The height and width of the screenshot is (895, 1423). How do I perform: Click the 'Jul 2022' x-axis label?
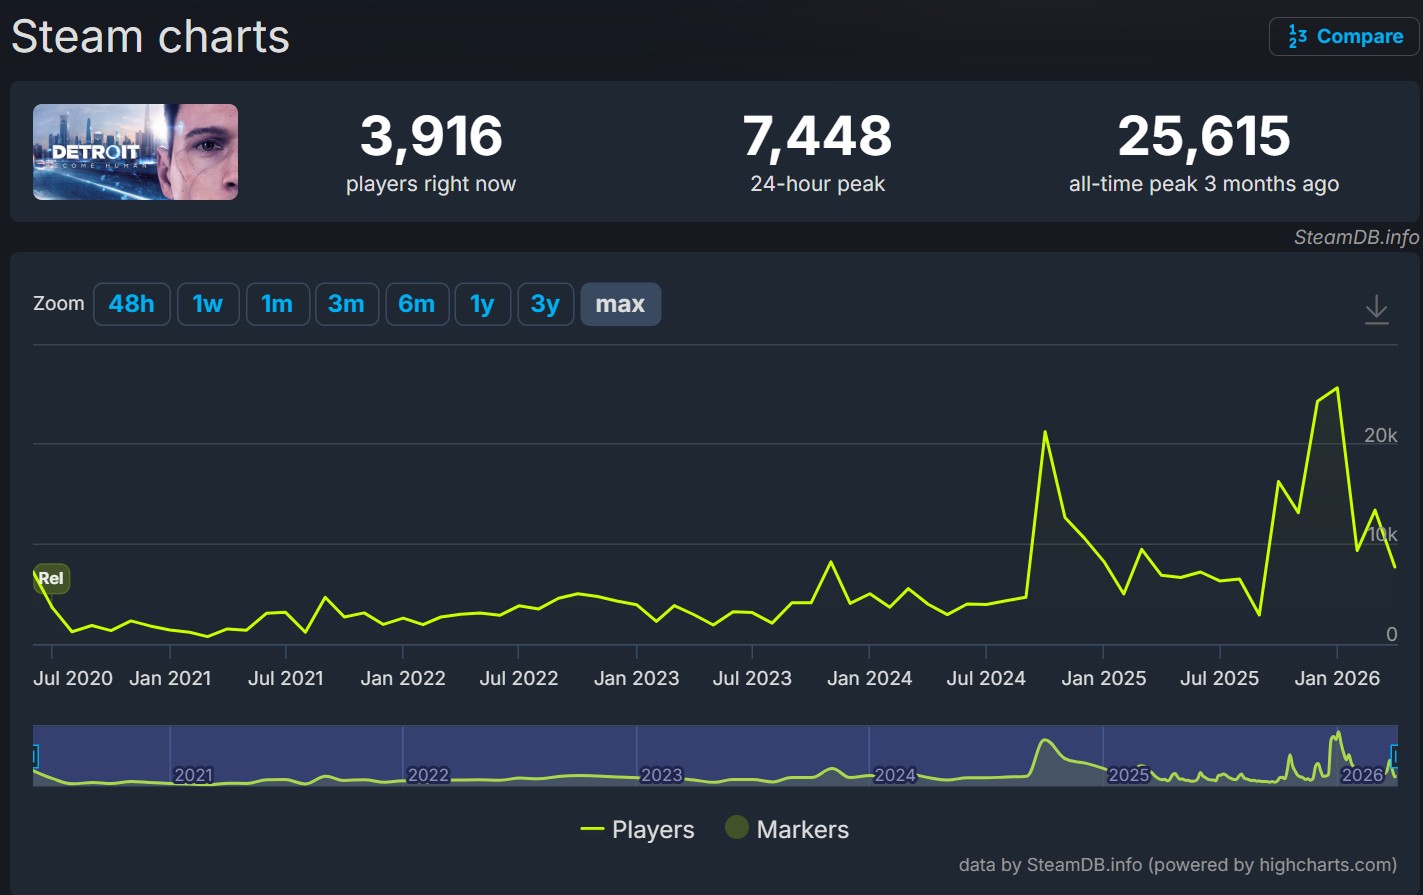click(519, 678)
